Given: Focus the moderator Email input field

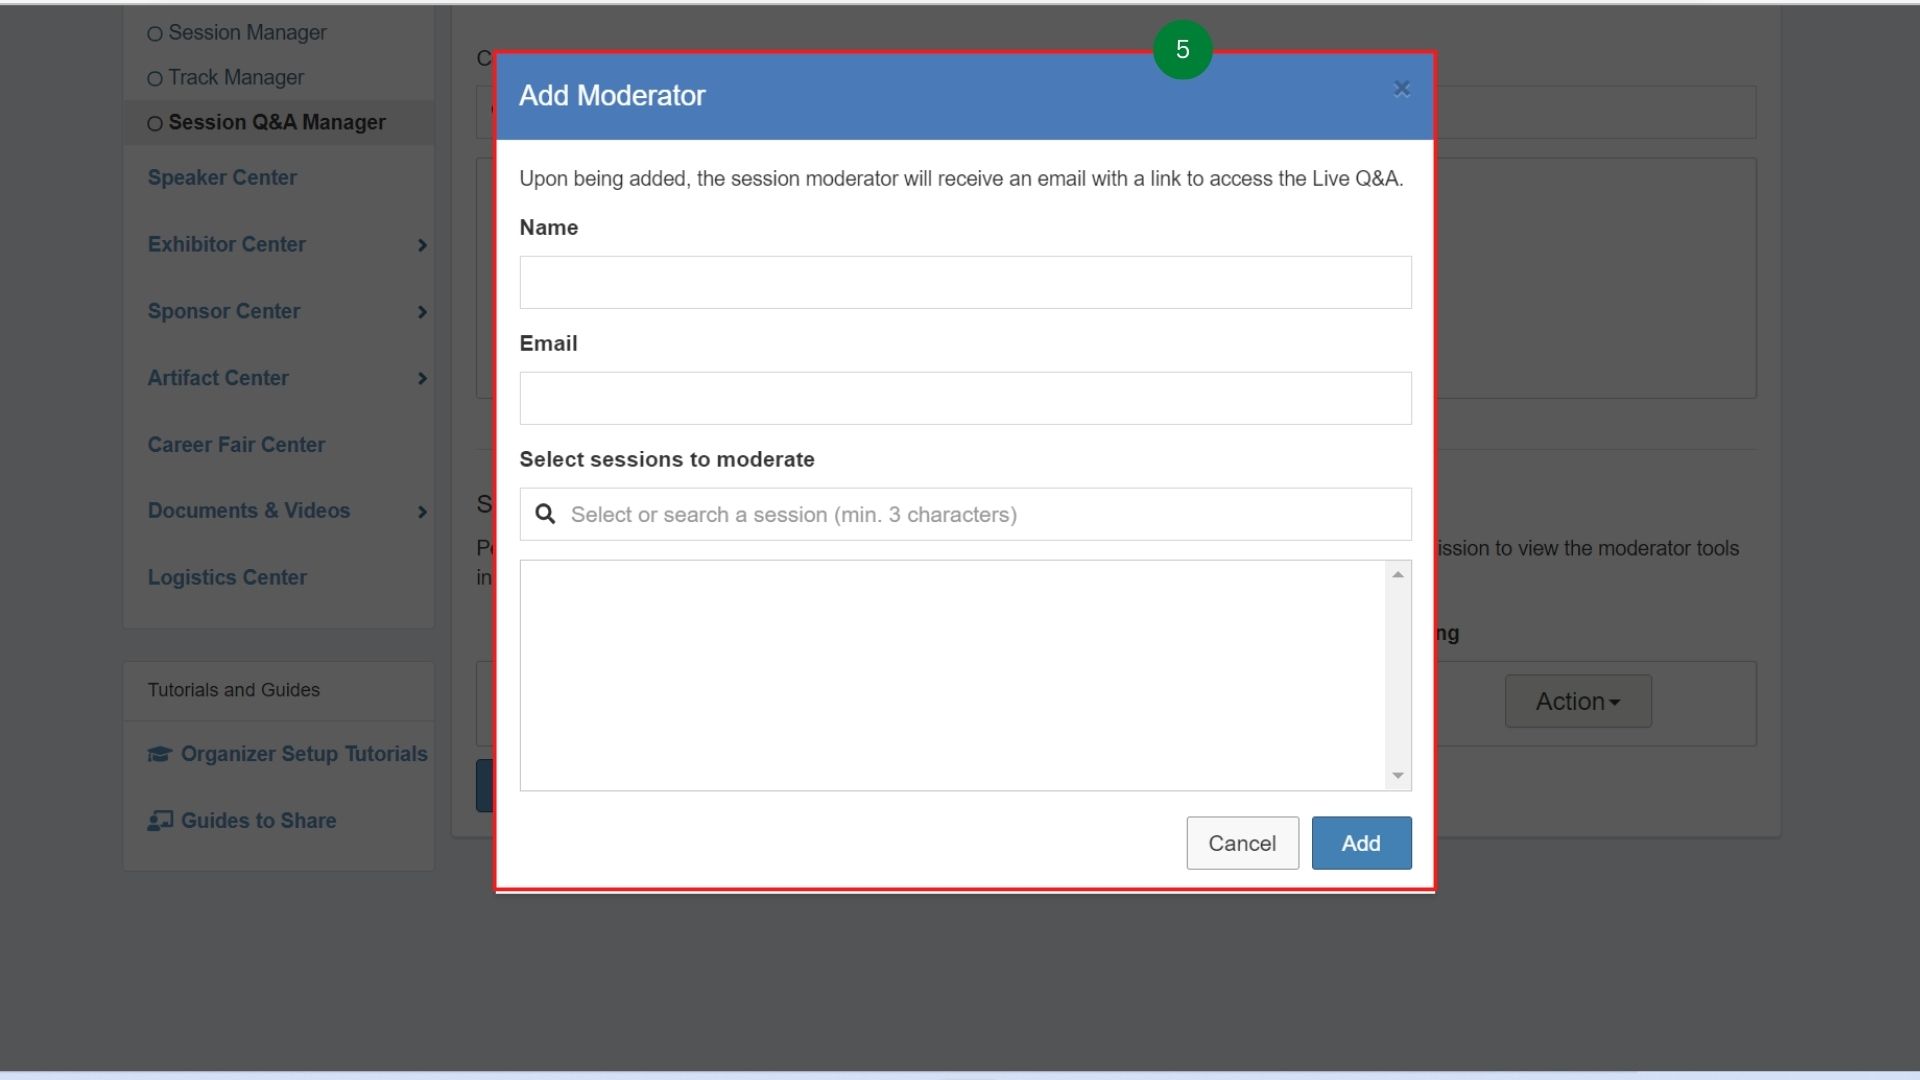Looking at the screenshot, I should (x=965, y=398).
